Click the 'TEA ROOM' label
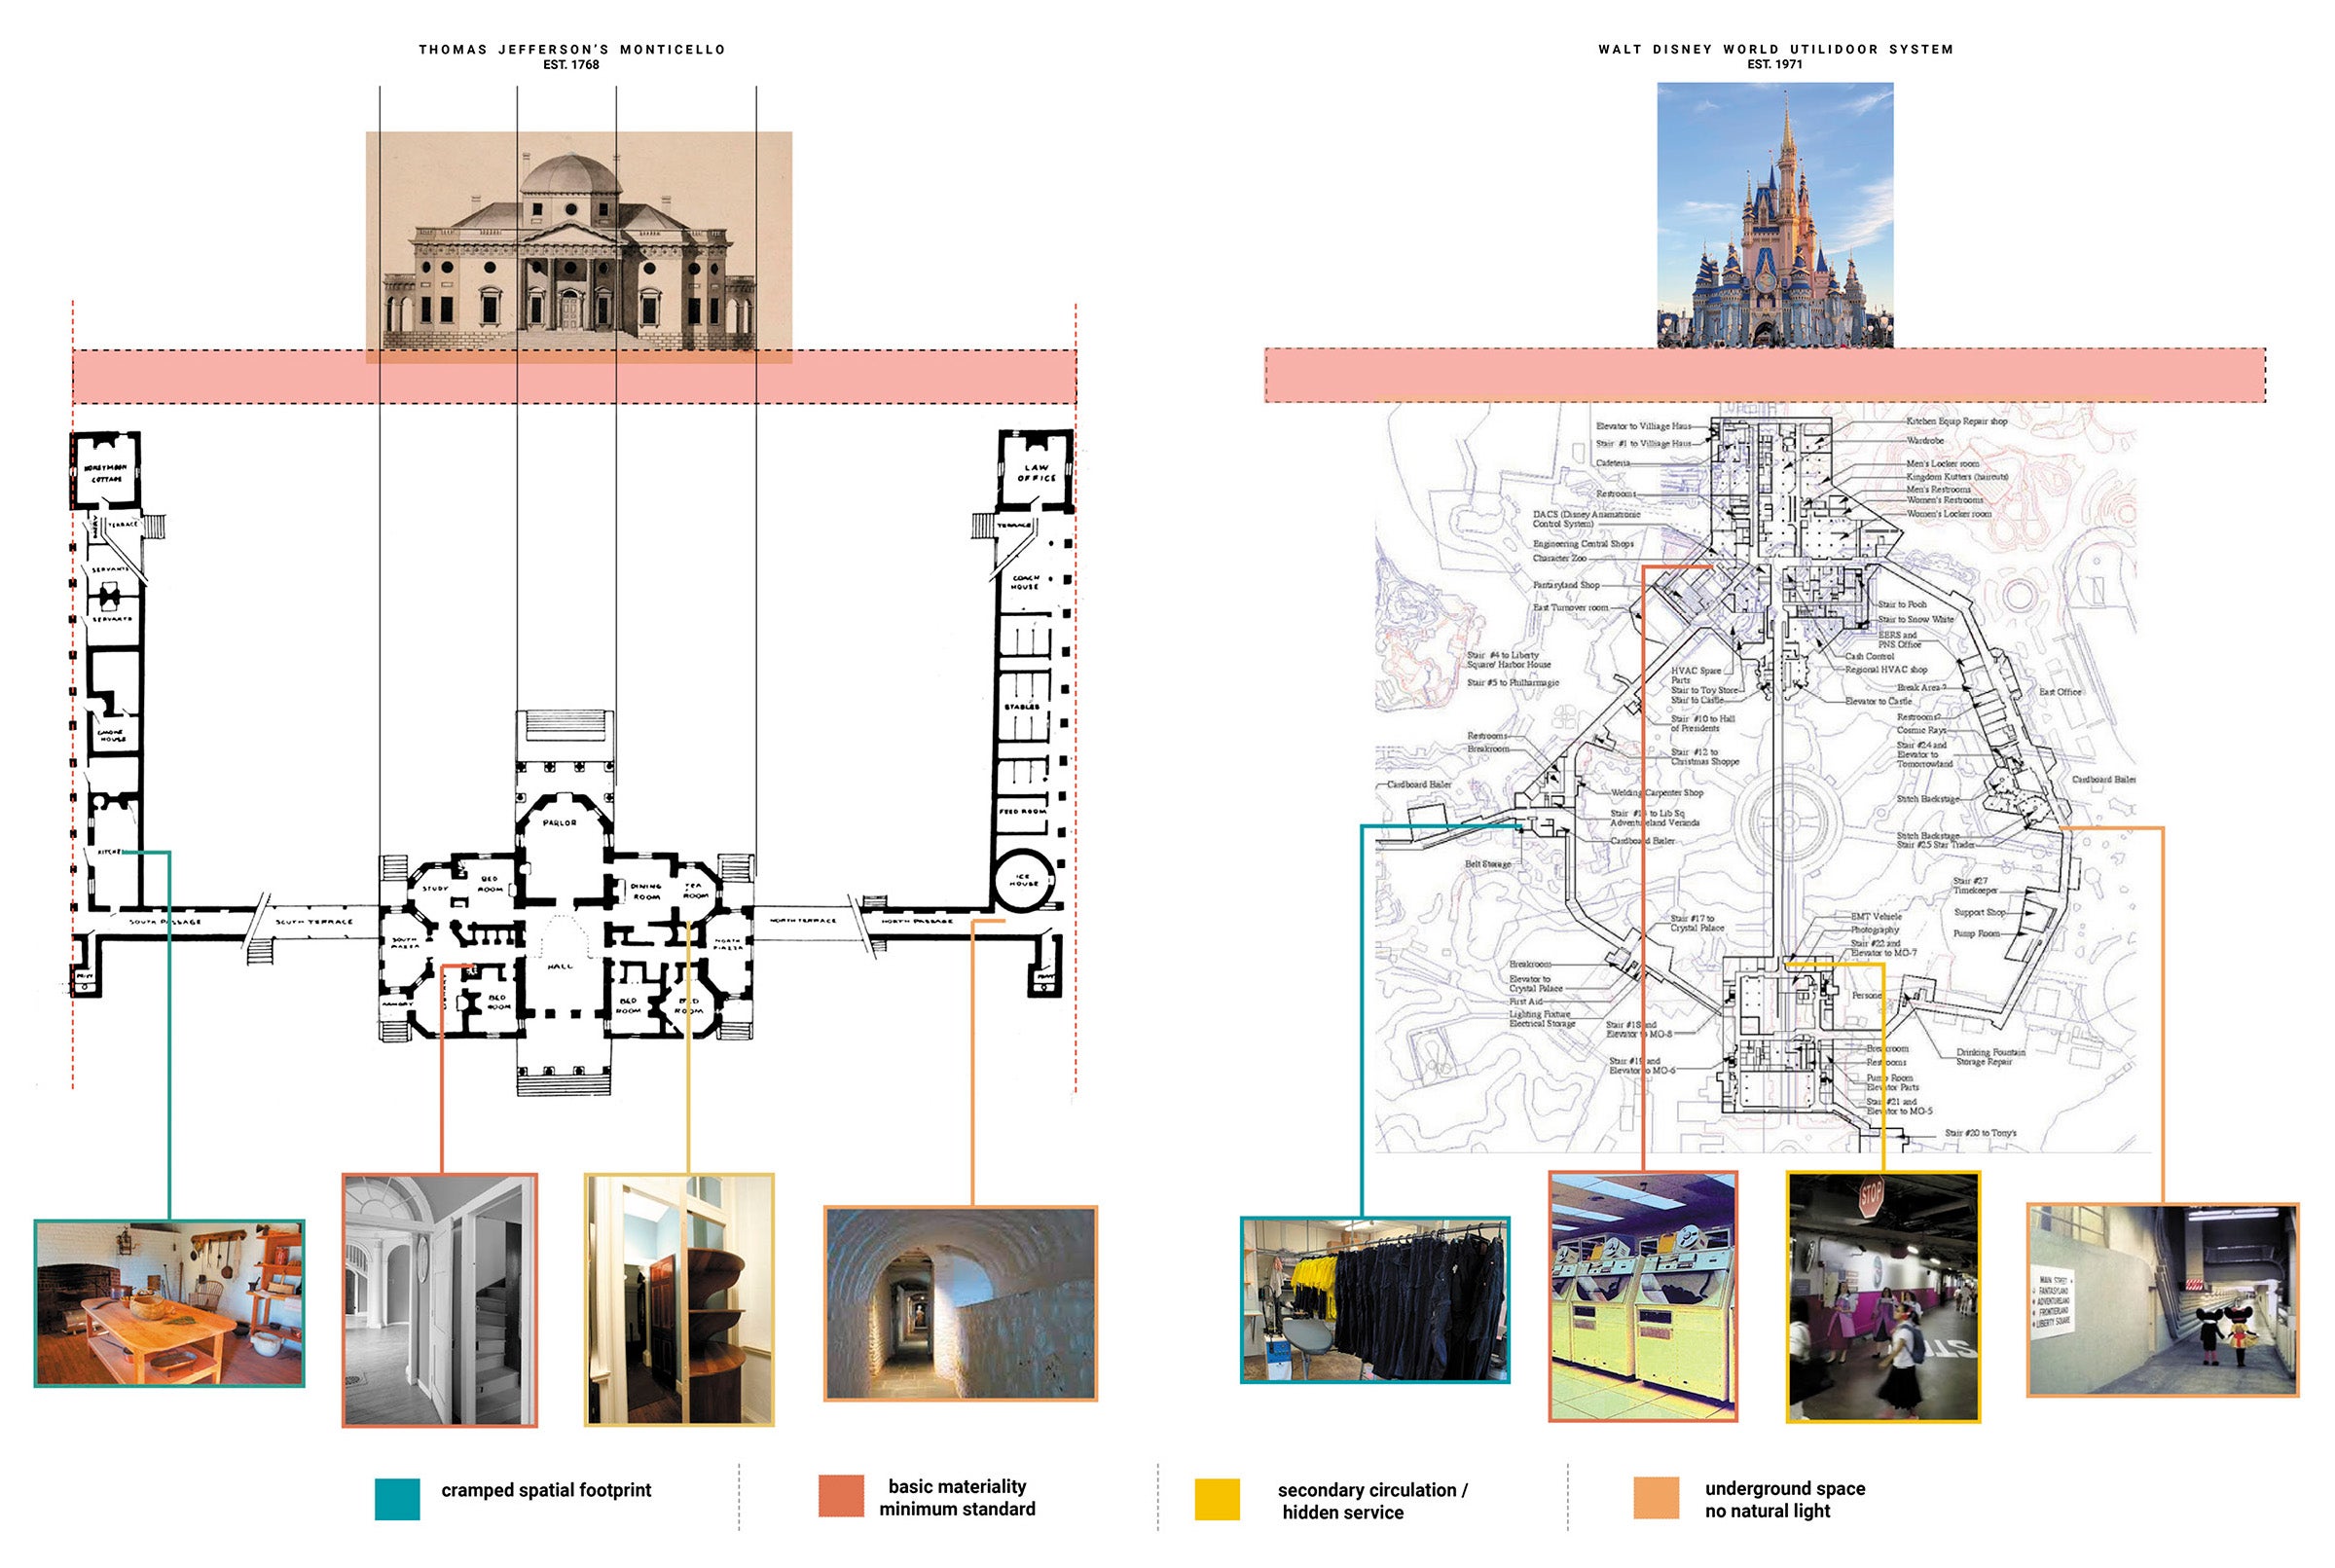Image resolution: width=2335 pixels, height=1568 pixels. (695, 891)
